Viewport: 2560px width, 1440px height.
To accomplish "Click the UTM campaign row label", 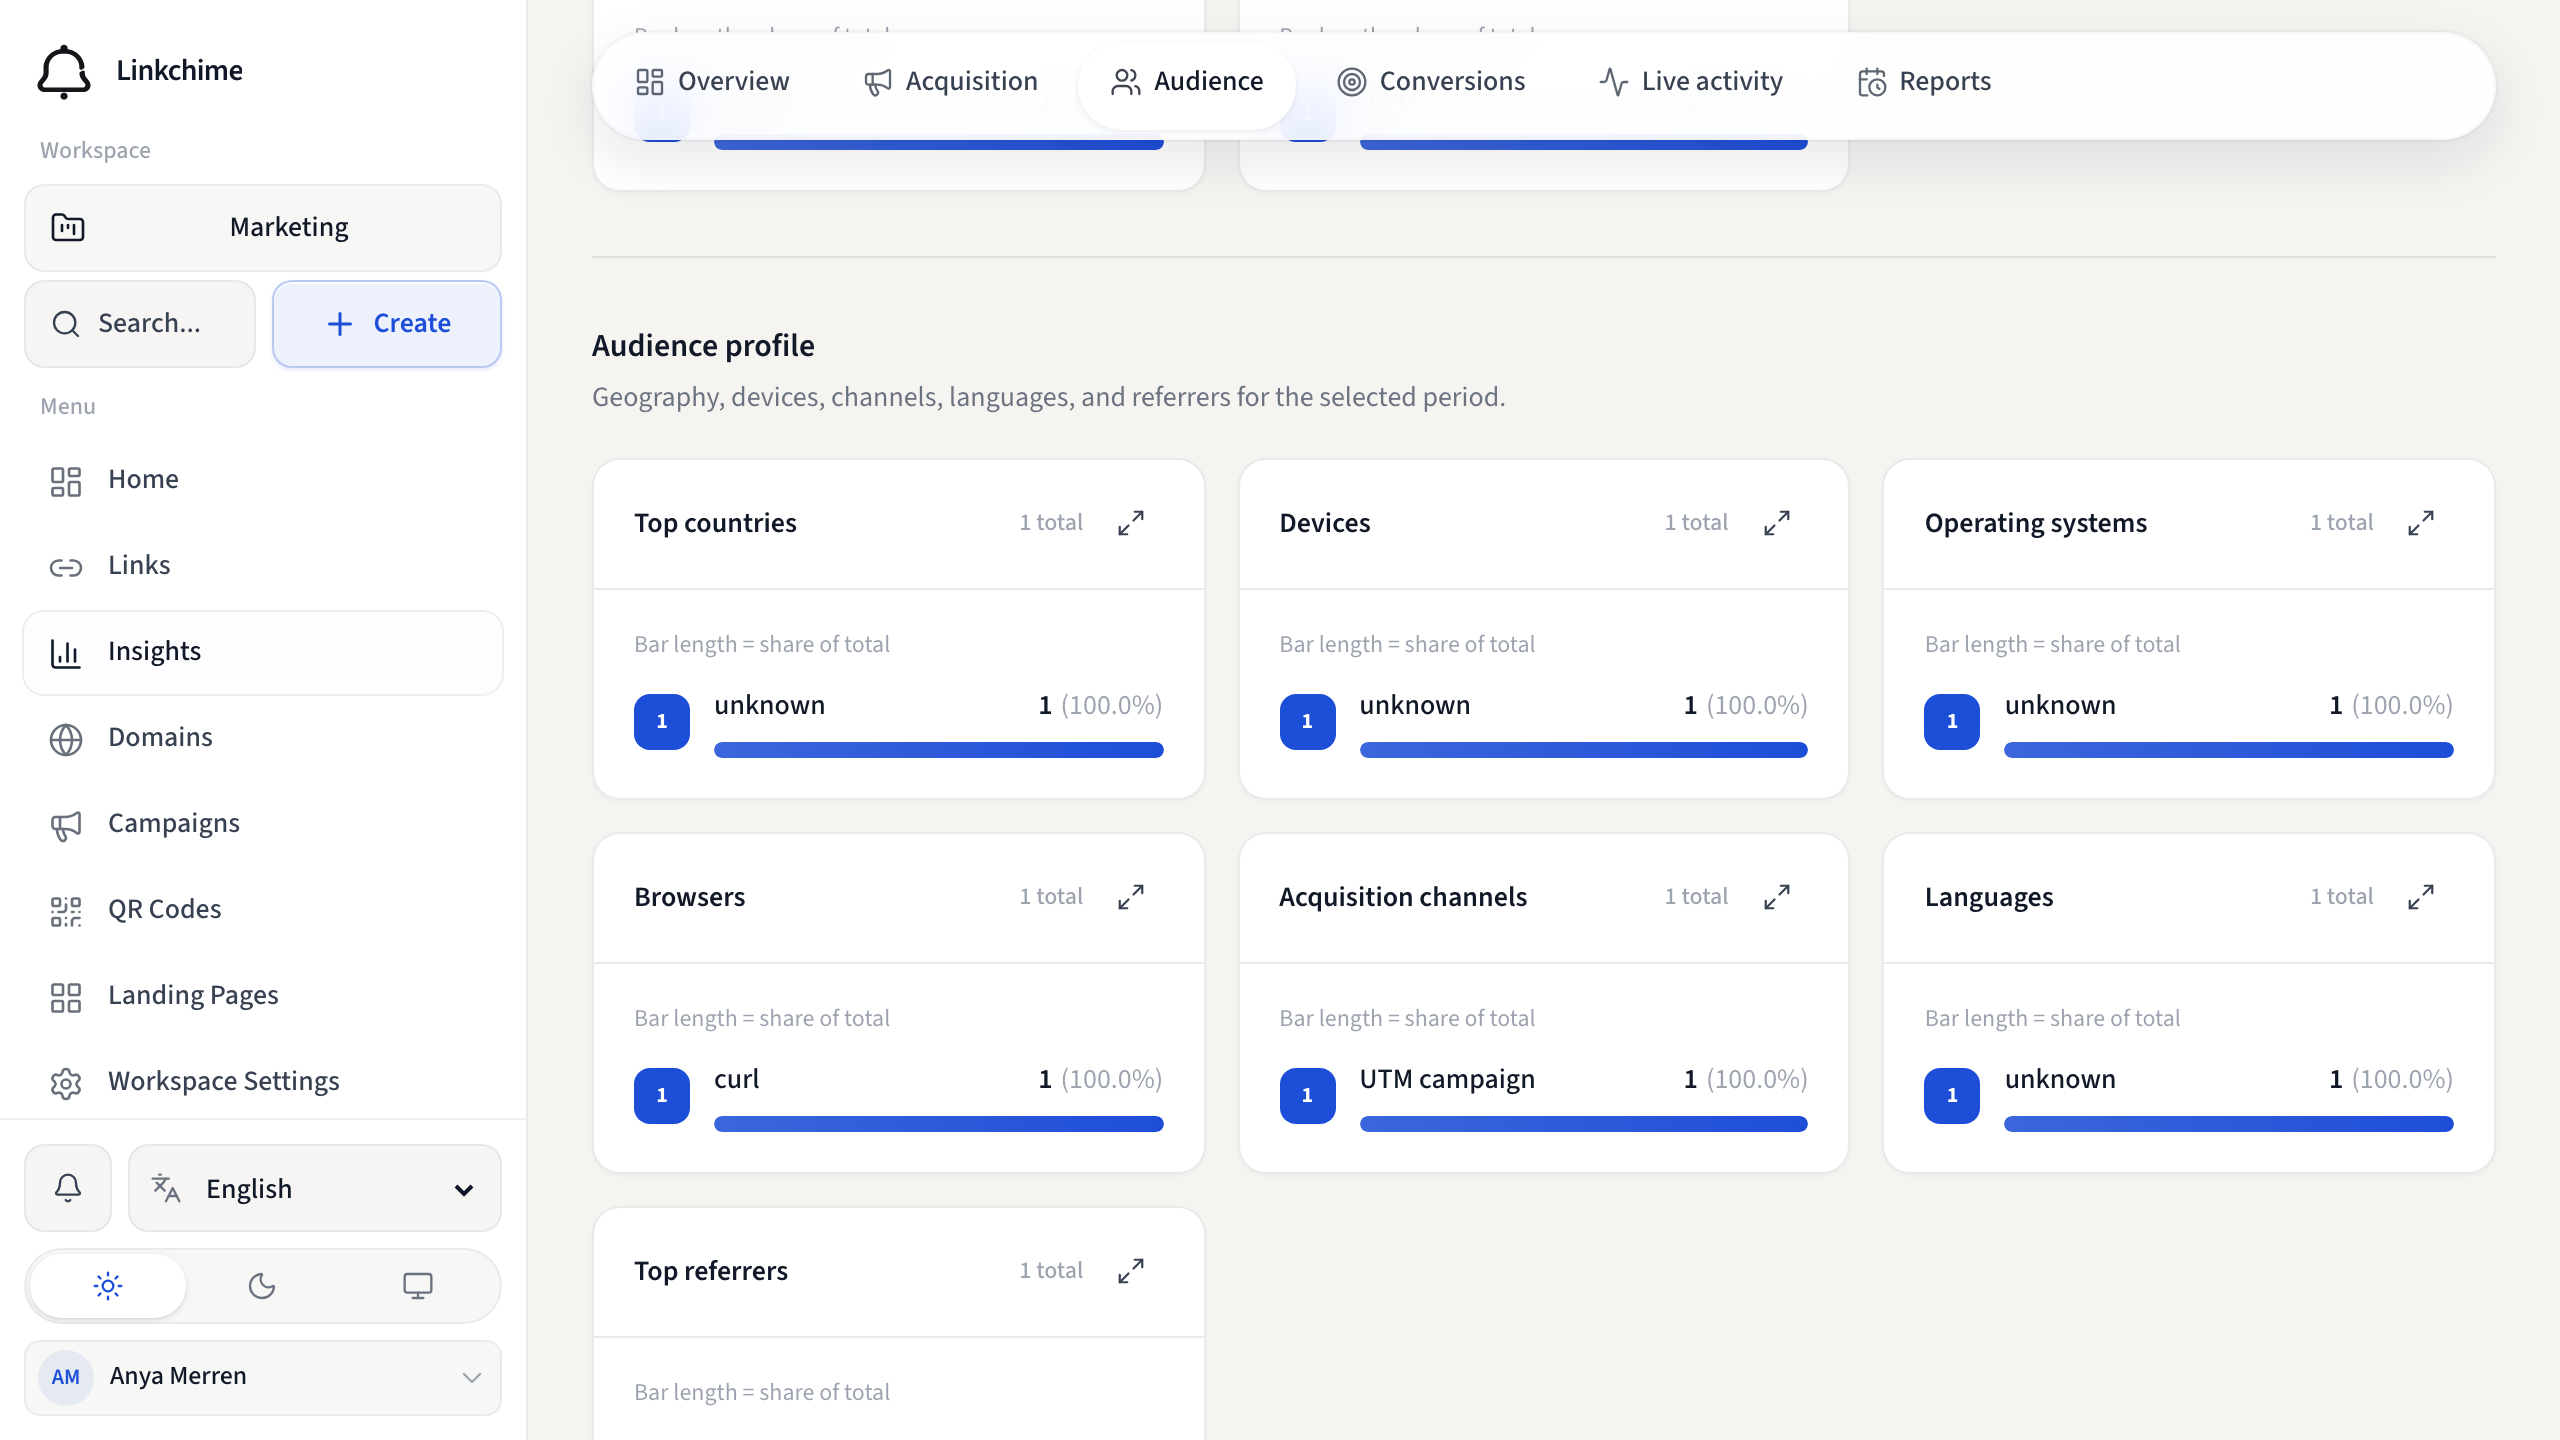I will pyautogui.click(x=1447, y=1080).
